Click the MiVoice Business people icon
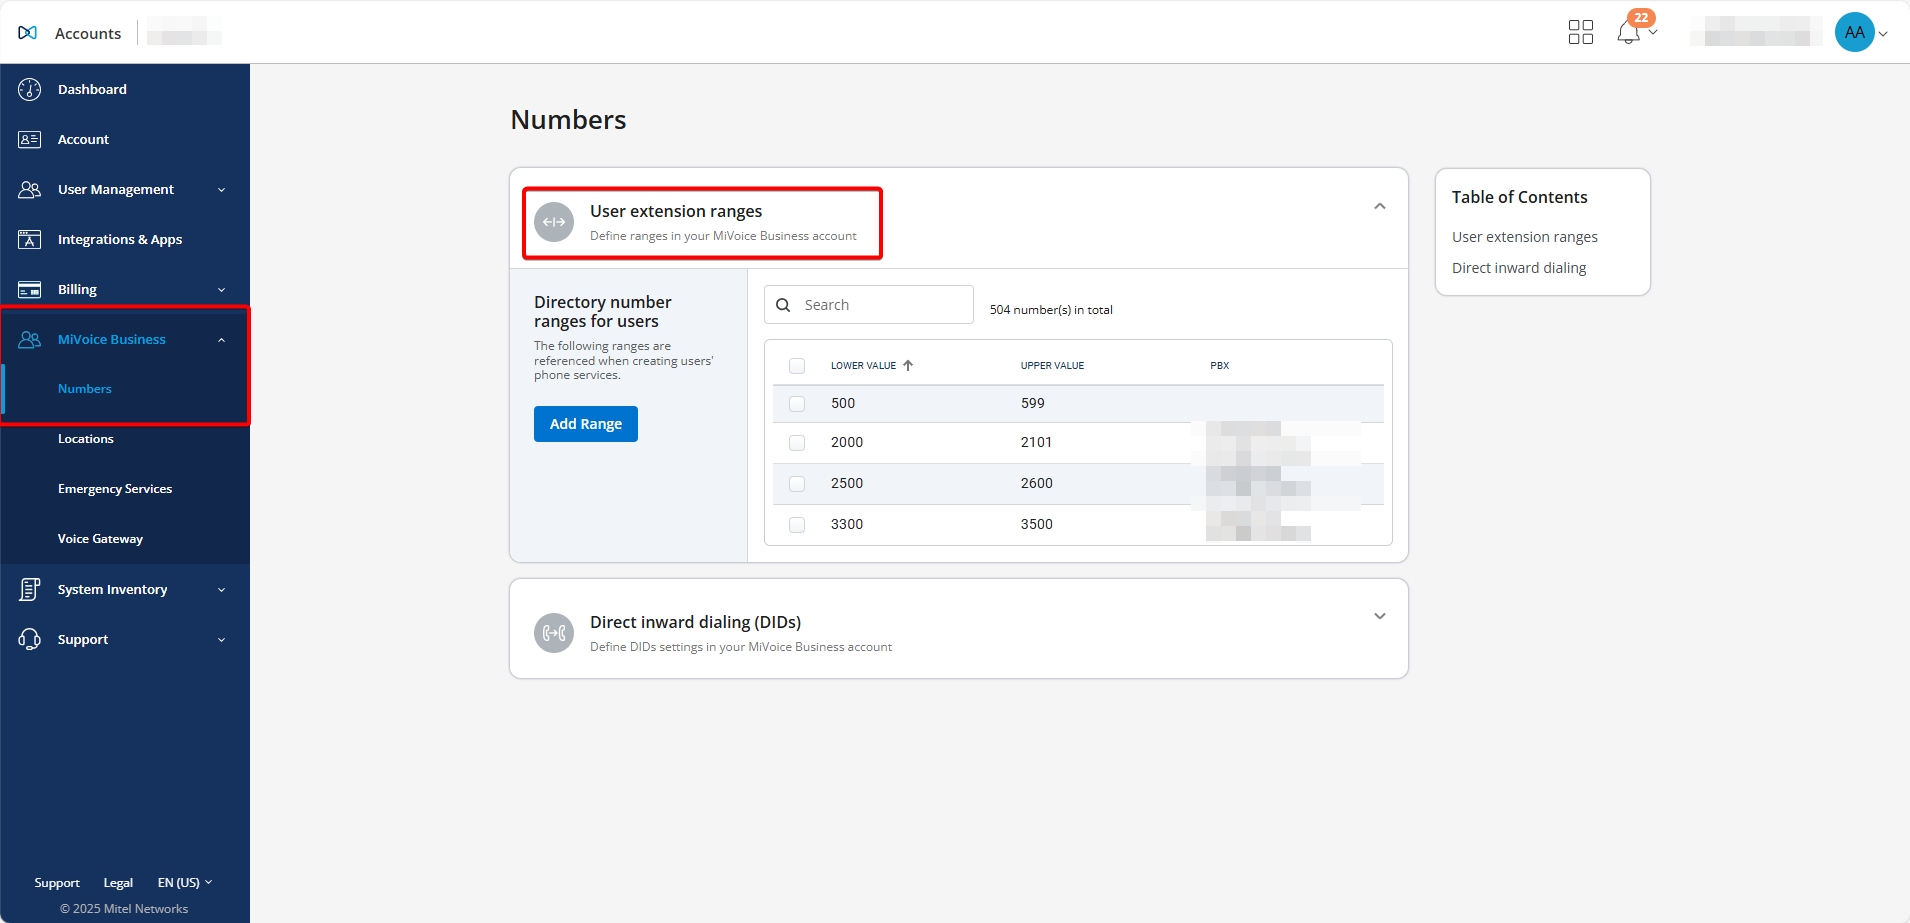Image resolution: width=1910 pixels, height=923 pixels. point(30,339)
